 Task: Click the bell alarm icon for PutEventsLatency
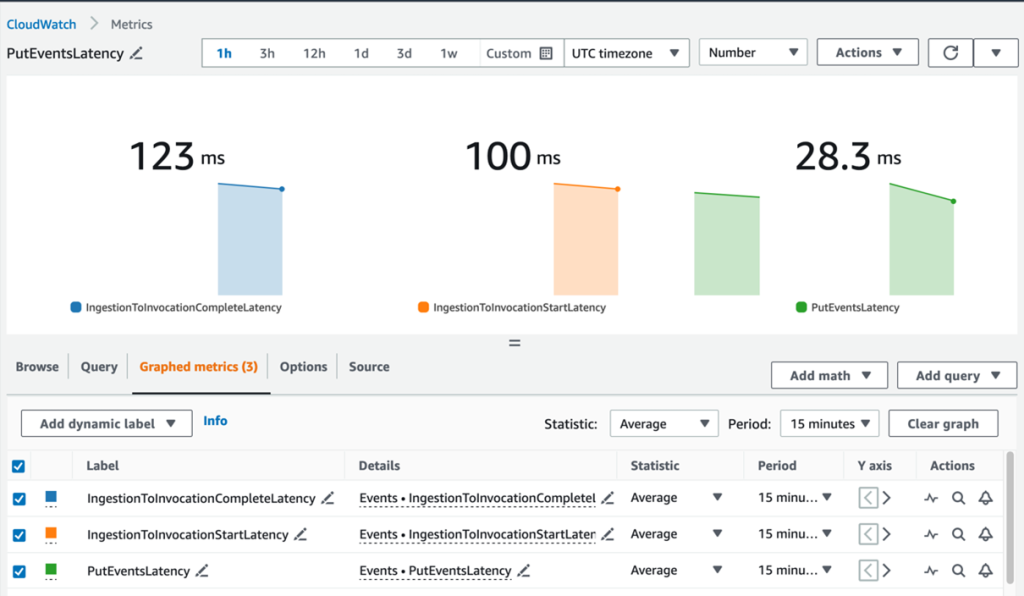click(985, 570)
